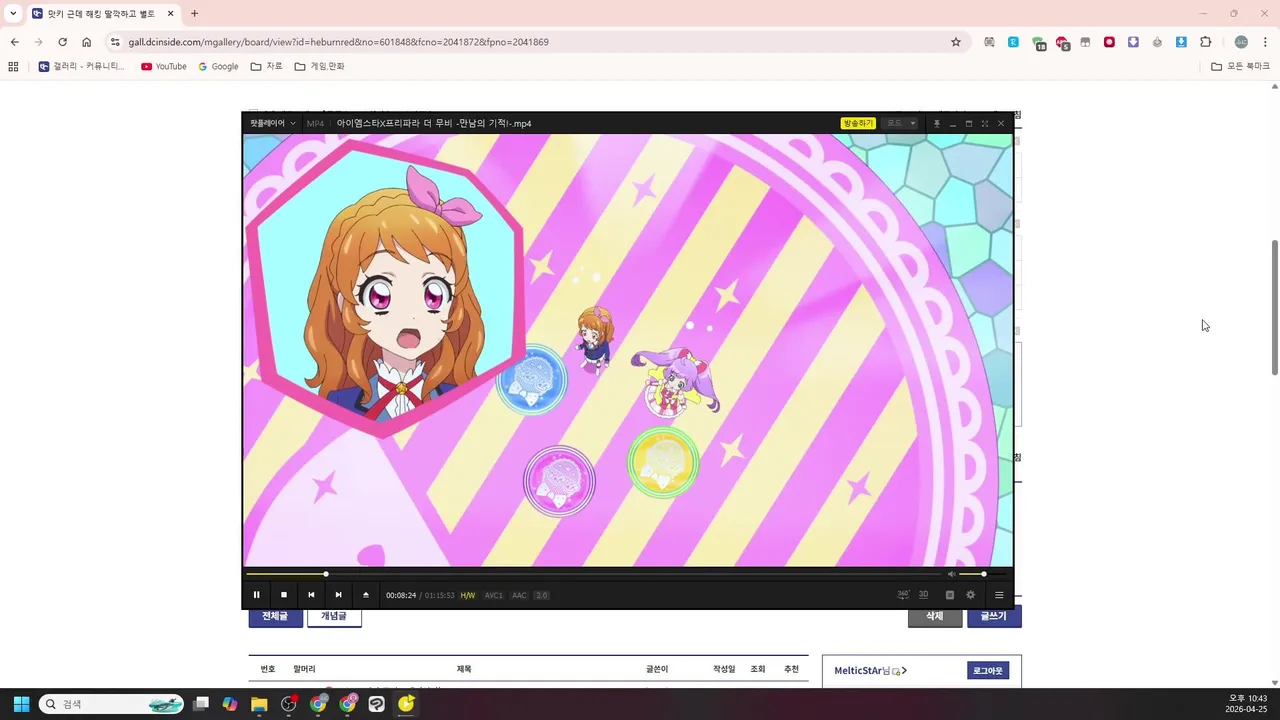
Task: Open the 모든 북마크 folder
Action: [x=1240, y=66]
